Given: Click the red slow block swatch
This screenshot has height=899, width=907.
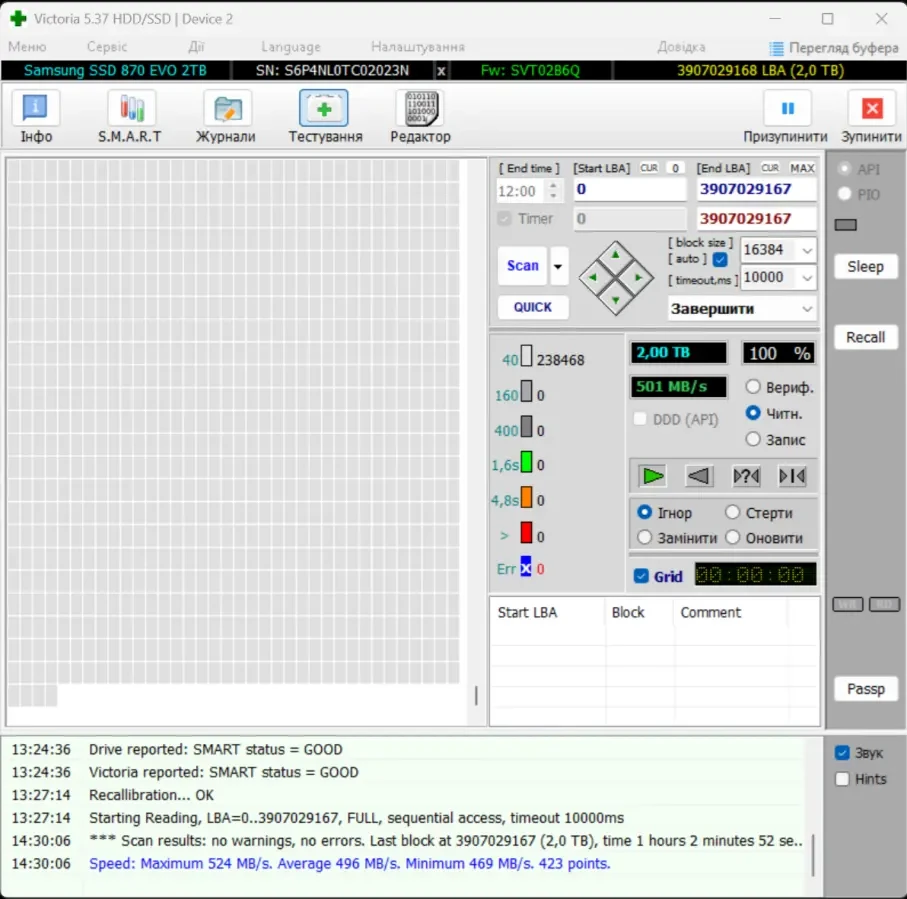Looking at the screenshot, I should pos(526,532).
